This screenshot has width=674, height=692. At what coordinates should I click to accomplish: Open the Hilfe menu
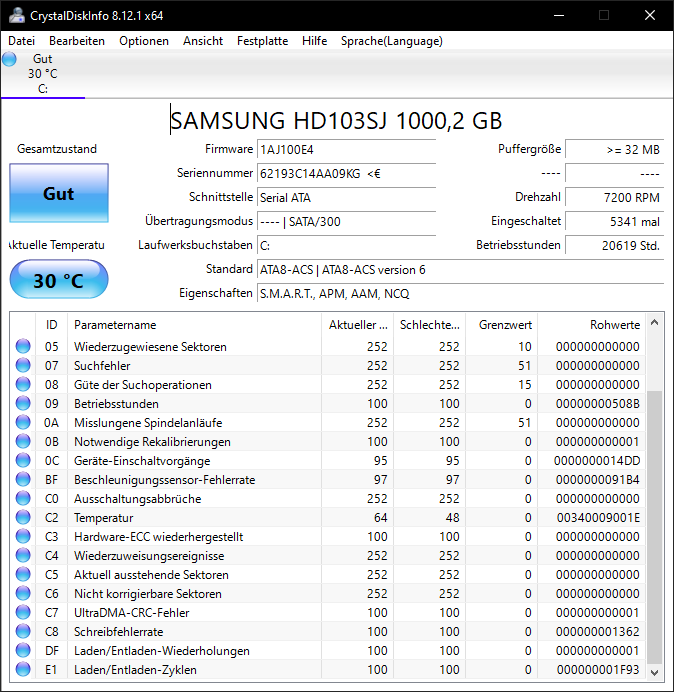pos(314,41)
